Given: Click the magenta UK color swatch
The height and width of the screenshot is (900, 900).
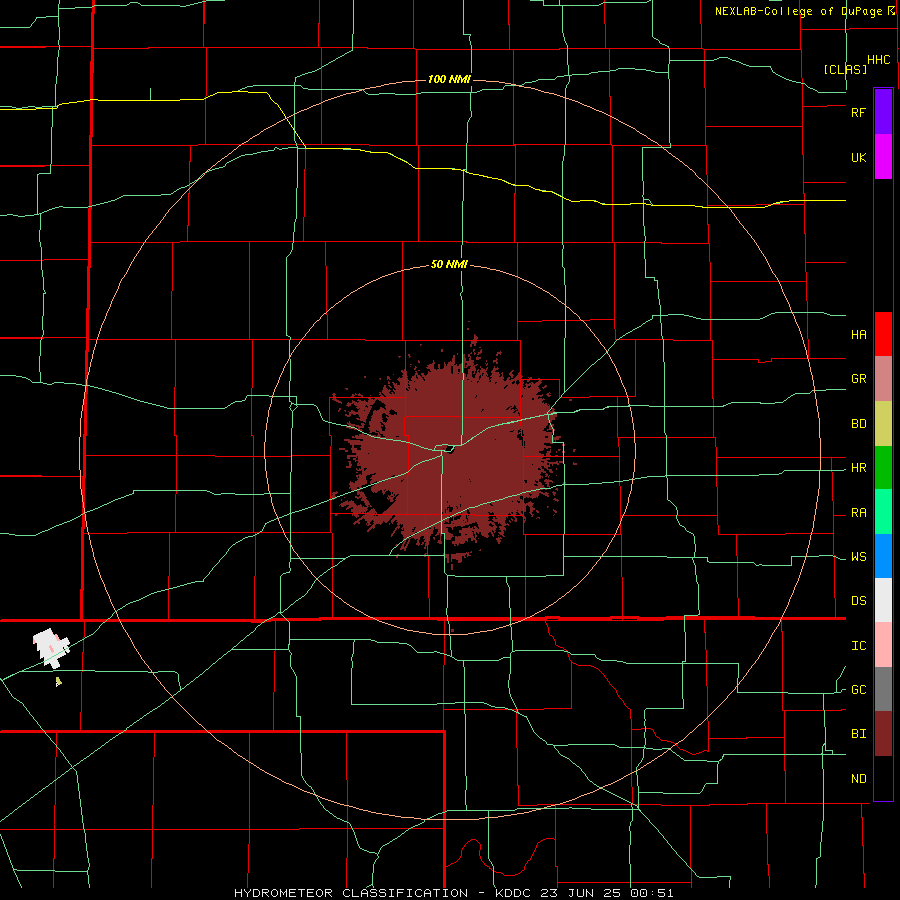Looking at the screenshot, I should point(883,157).
